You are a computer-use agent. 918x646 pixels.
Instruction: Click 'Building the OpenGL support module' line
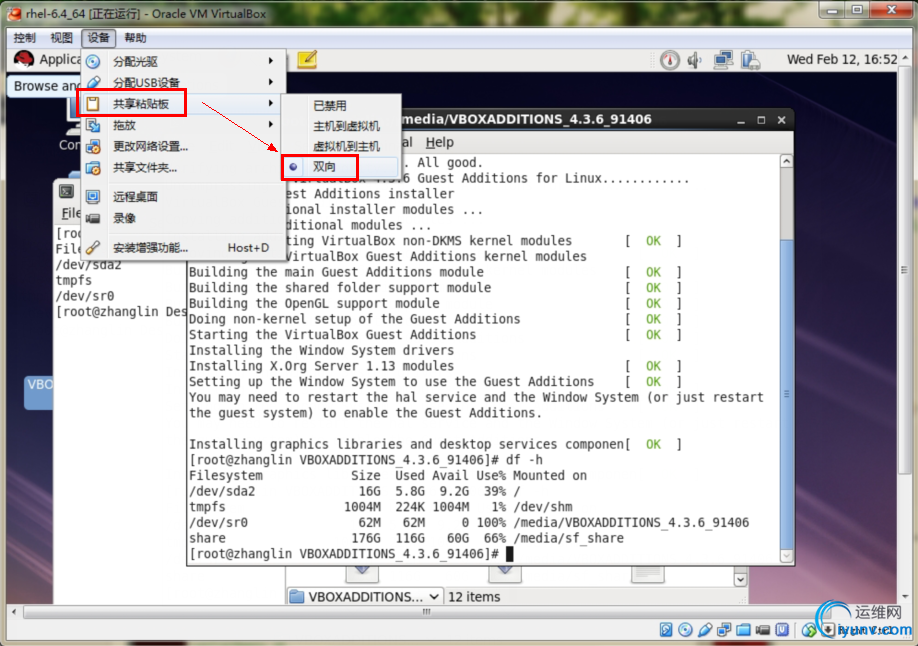coord(314,303)
